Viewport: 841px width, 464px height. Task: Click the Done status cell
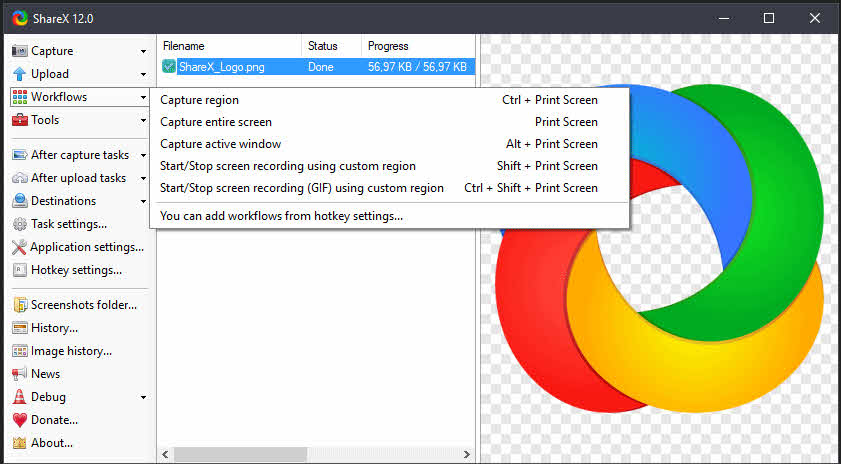[321, 67]
